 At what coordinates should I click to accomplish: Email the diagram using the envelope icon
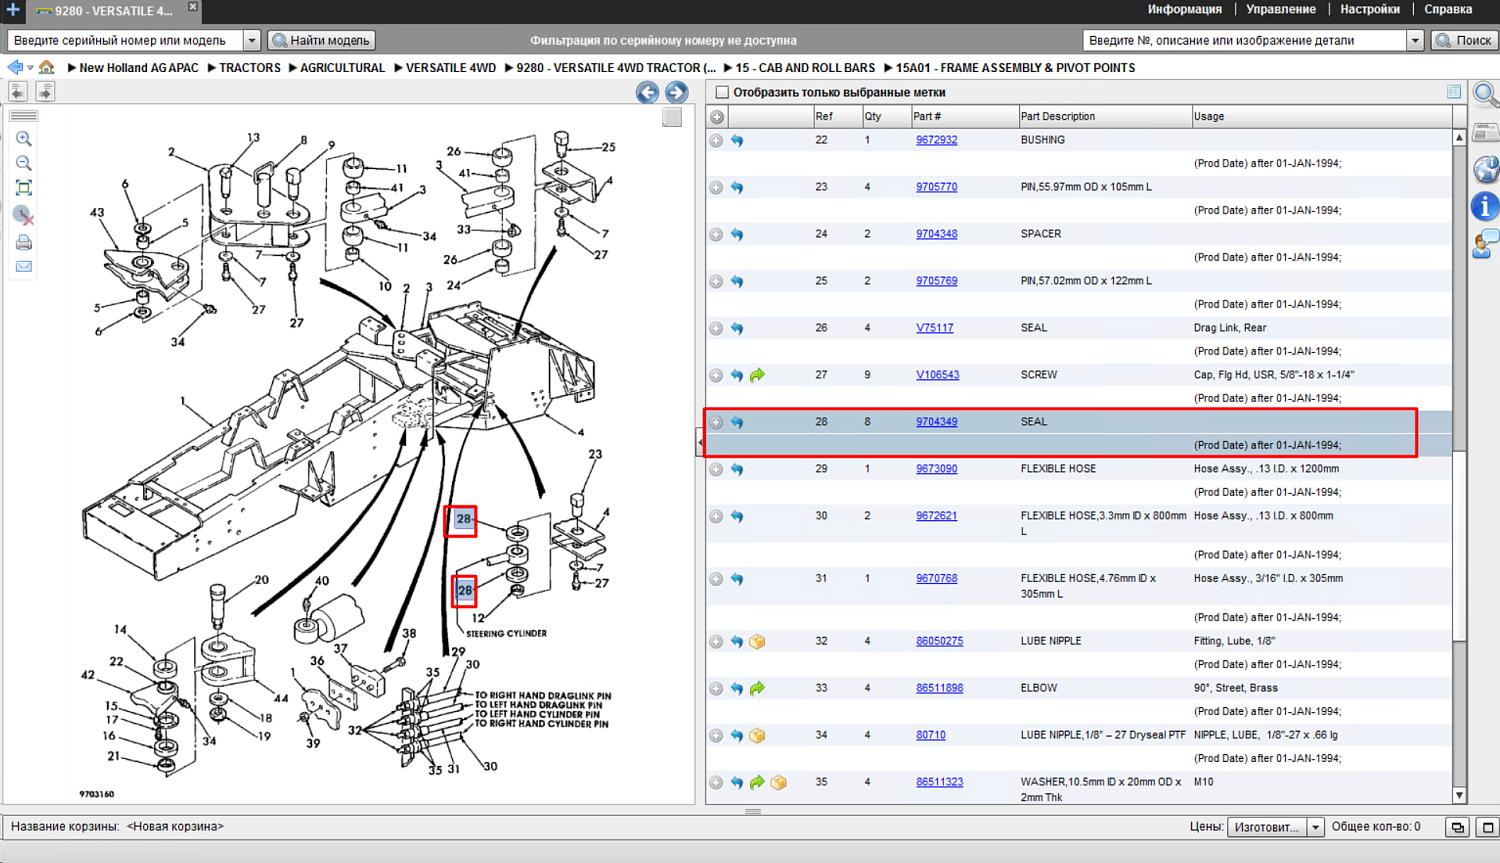24,267
